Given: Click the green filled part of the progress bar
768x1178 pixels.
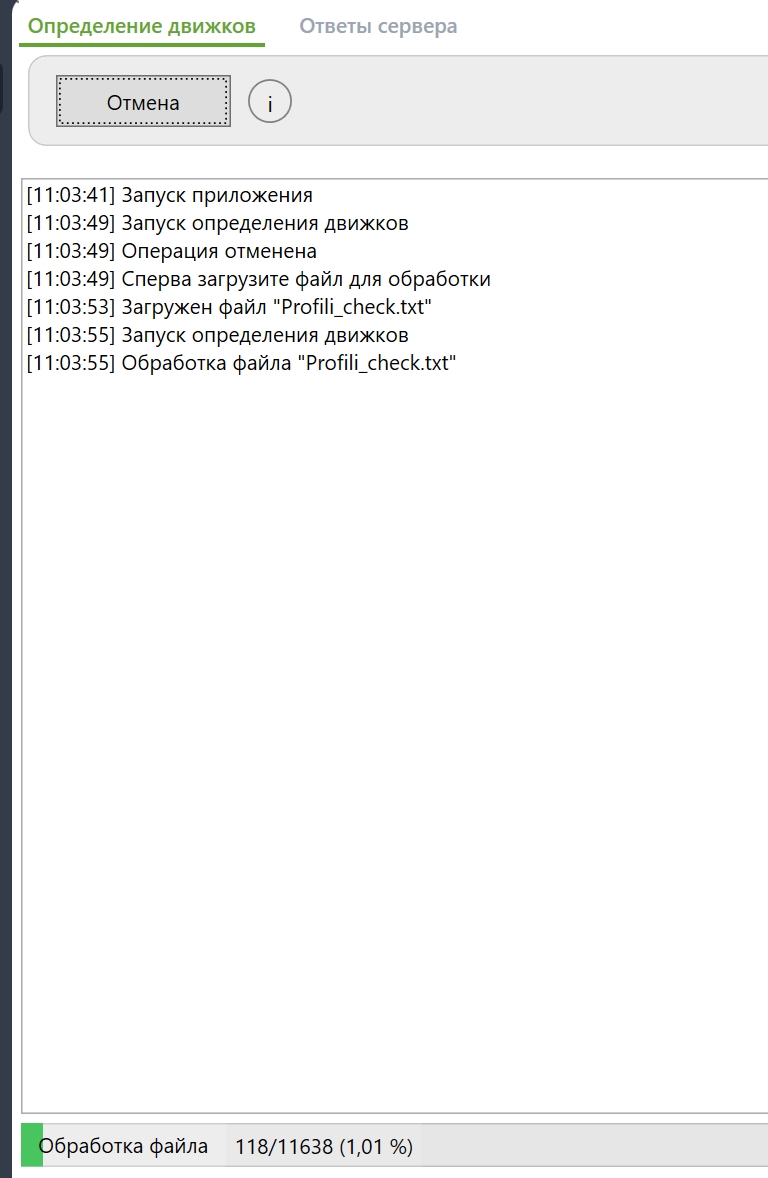Looking at the screenshot, I should click(32, 1146).
